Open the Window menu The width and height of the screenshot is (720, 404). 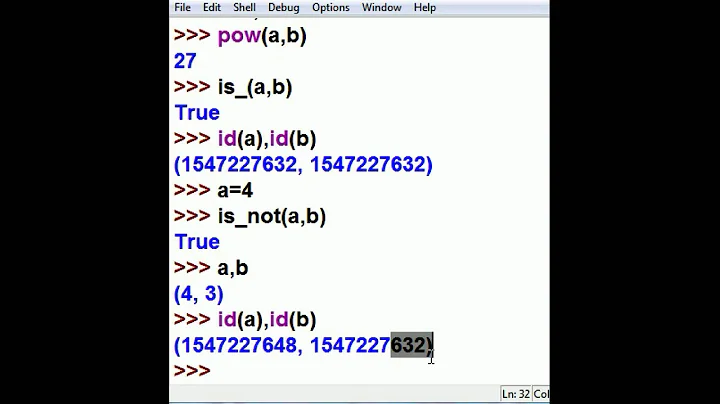(382, 8)
